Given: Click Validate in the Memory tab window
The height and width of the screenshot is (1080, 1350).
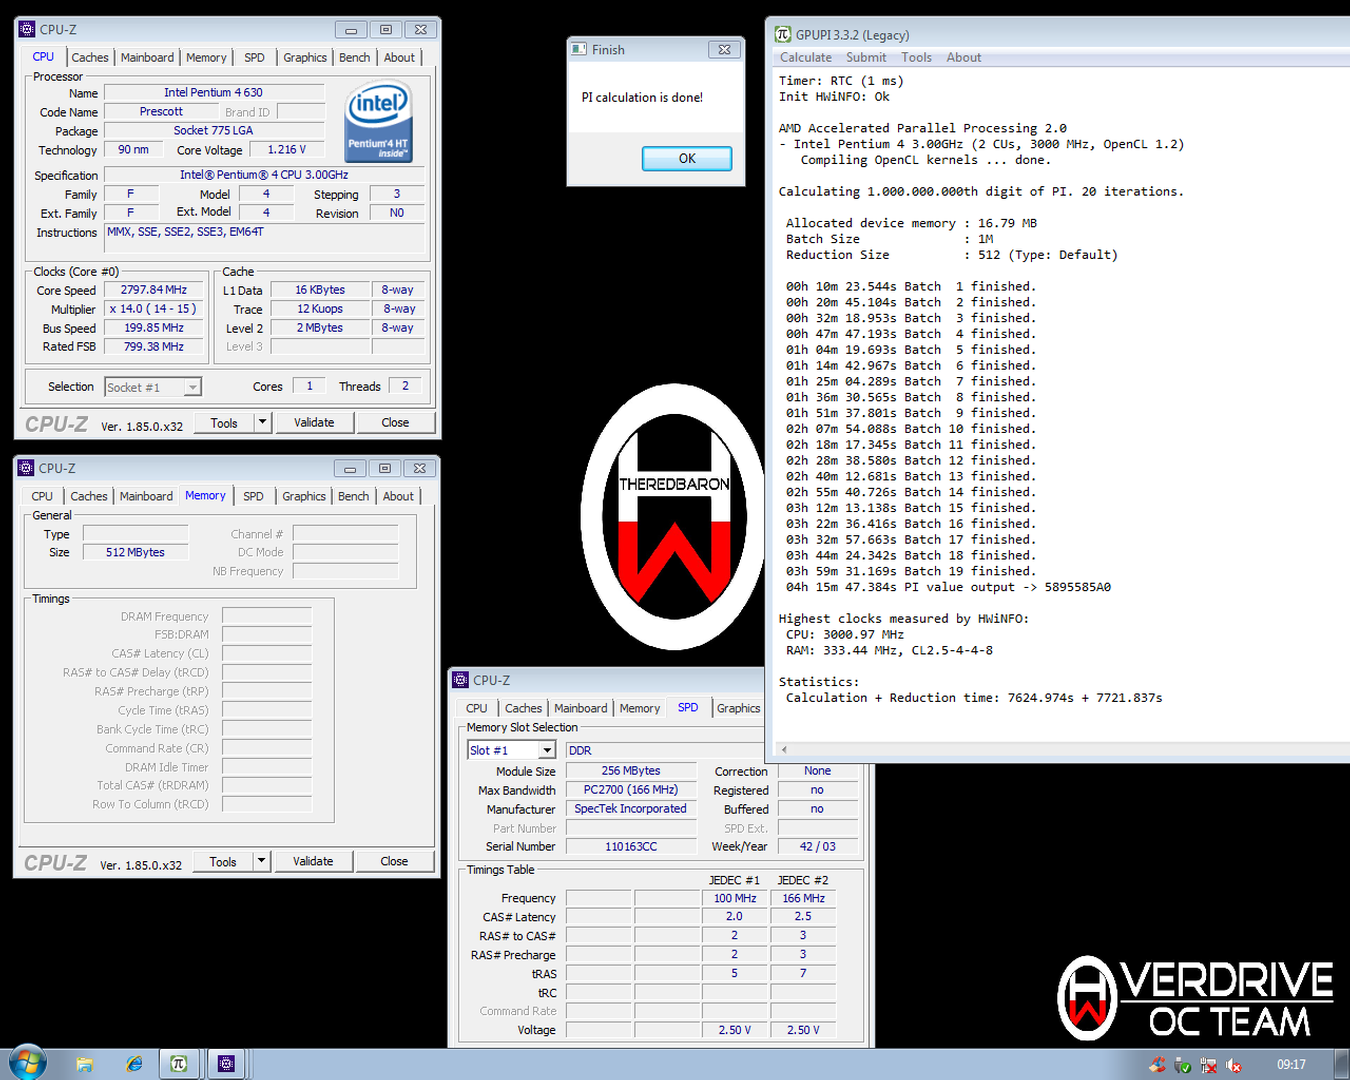Looking at the screenshot, I should [313, 861].
